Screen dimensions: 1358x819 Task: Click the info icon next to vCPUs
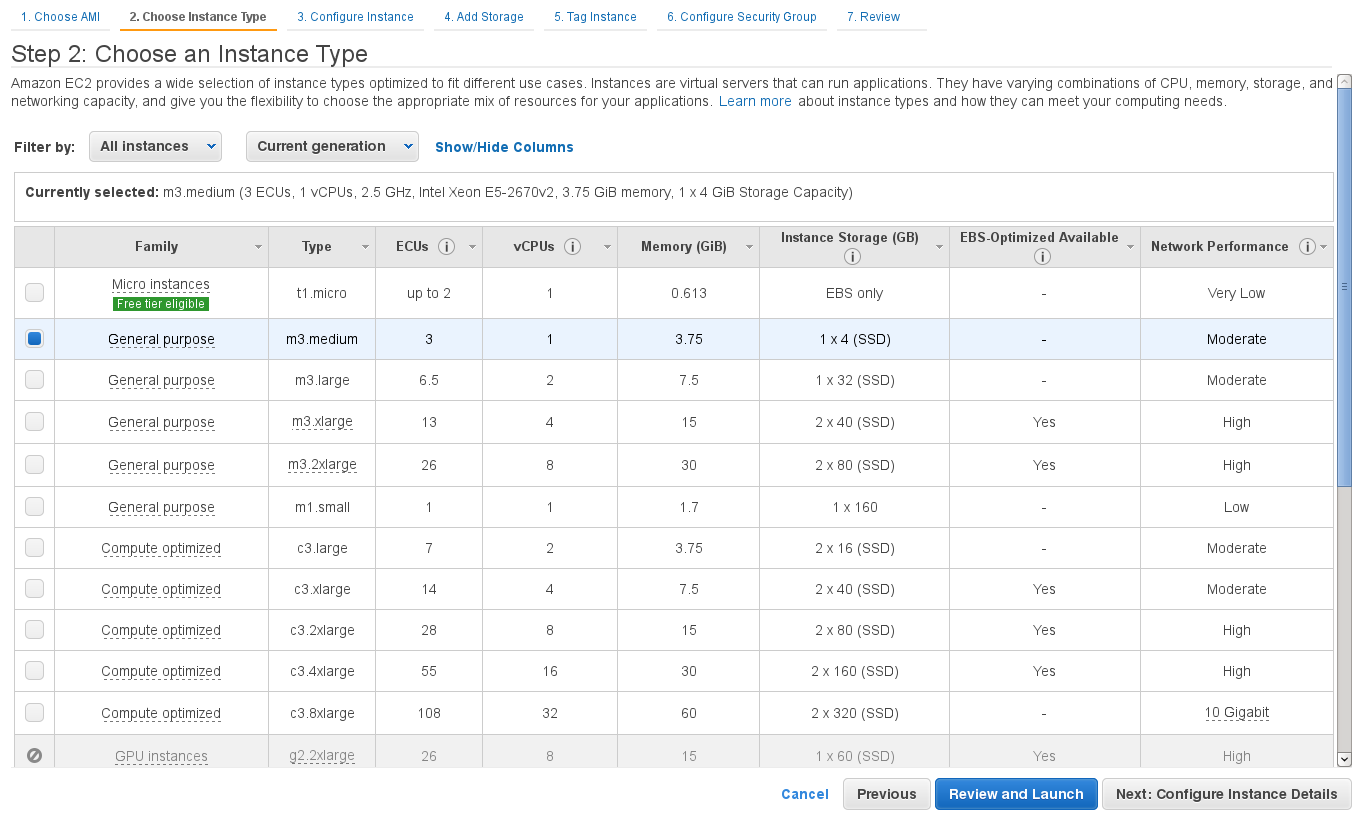572,247
